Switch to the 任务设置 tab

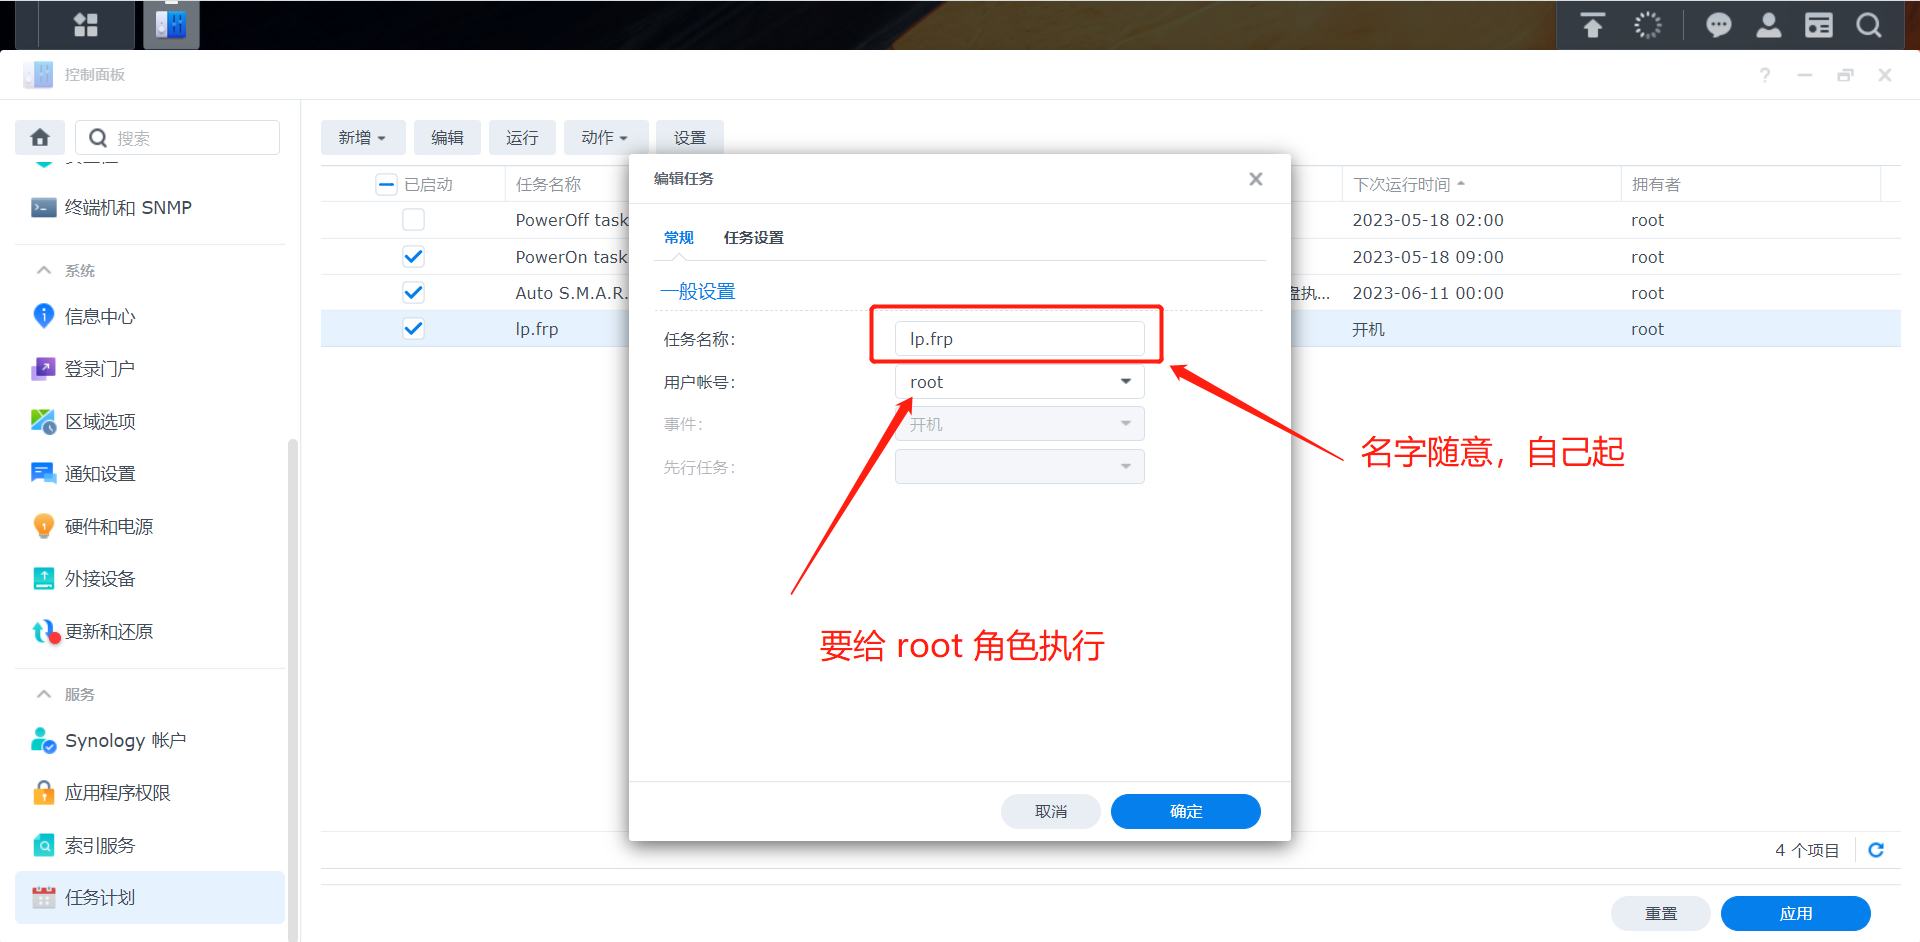point(754,238)
